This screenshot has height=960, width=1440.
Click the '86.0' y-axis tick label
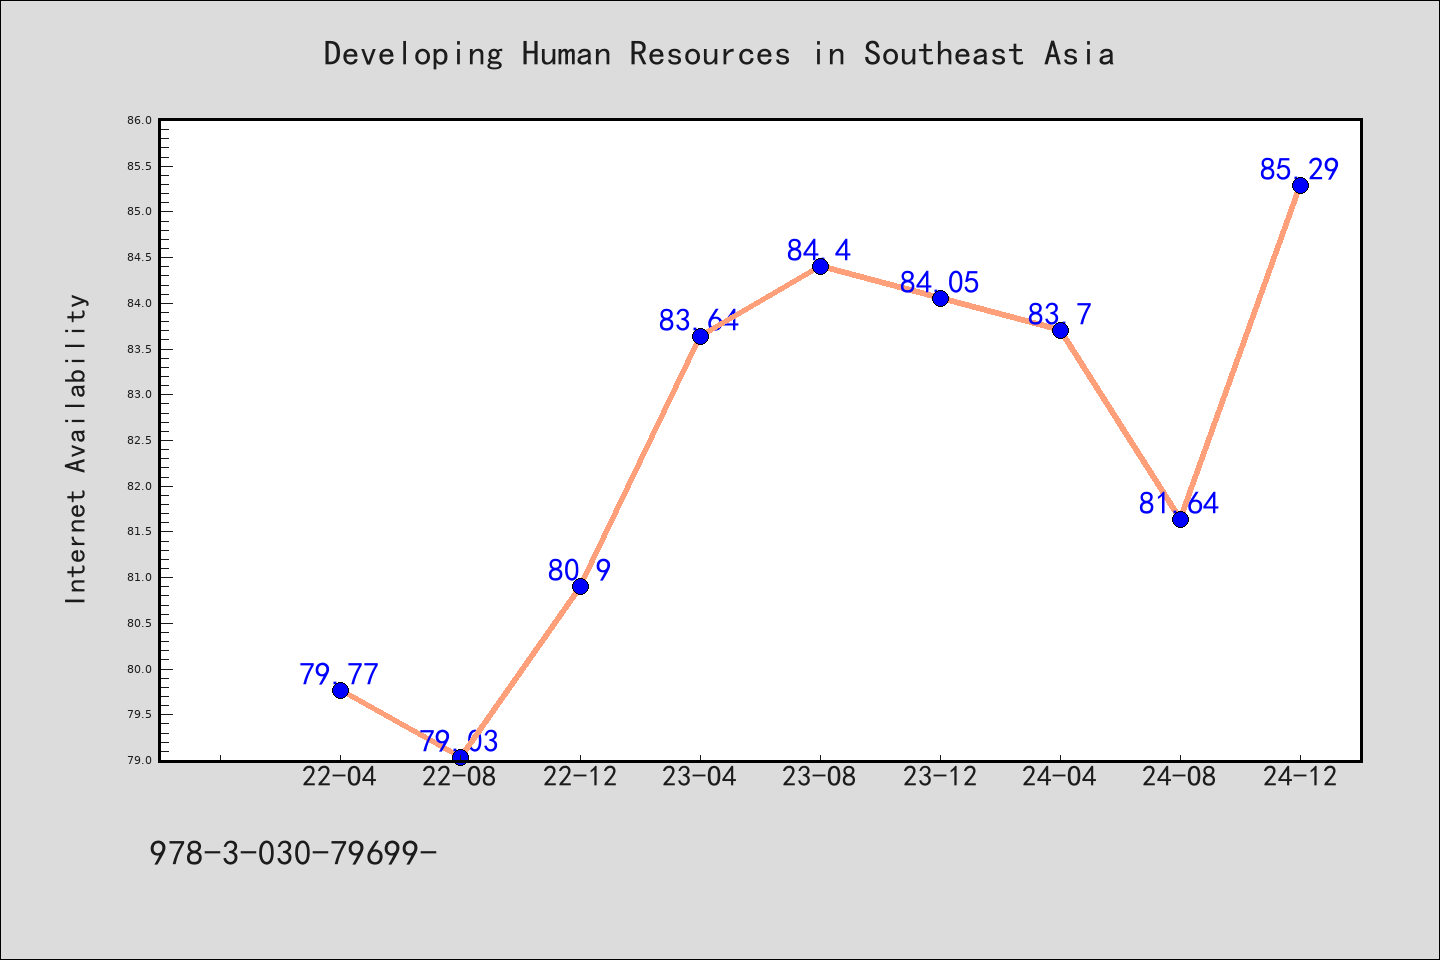[140, 120]
